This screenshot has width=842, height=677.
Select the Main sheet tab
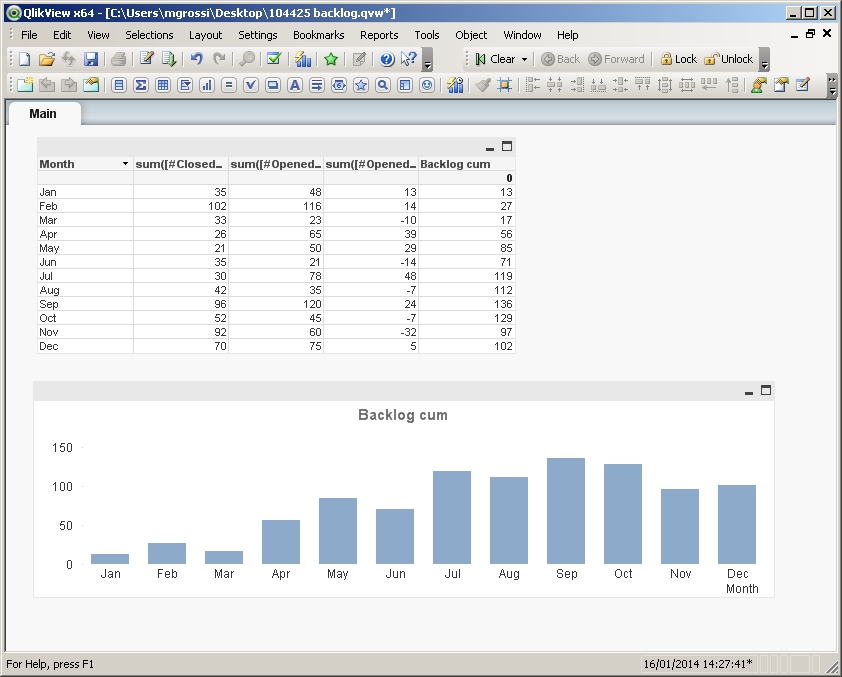point(43,114)
